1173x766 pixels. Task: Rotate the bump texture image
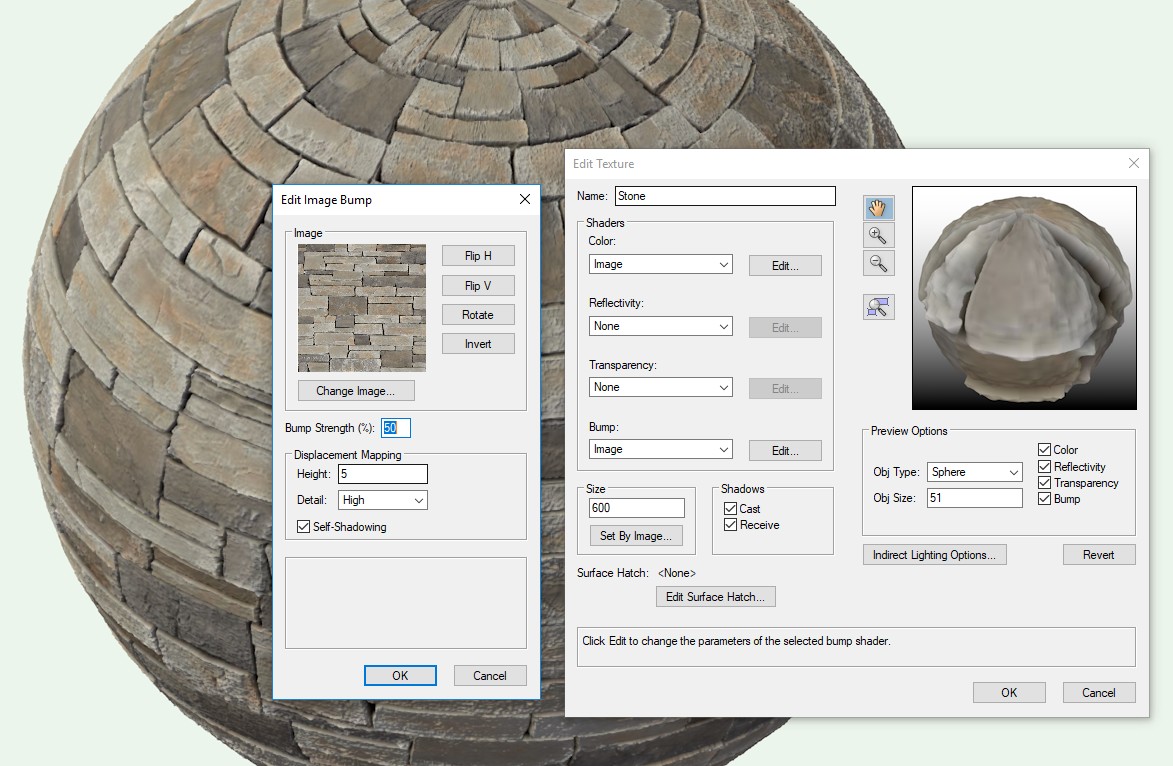point(477,315)
